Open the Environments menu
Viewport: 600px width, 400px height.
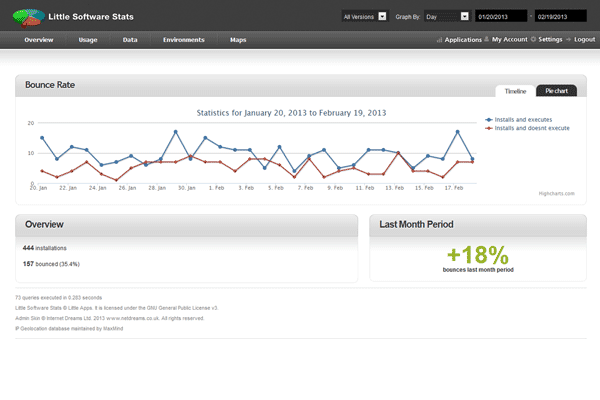coord(183,40)
